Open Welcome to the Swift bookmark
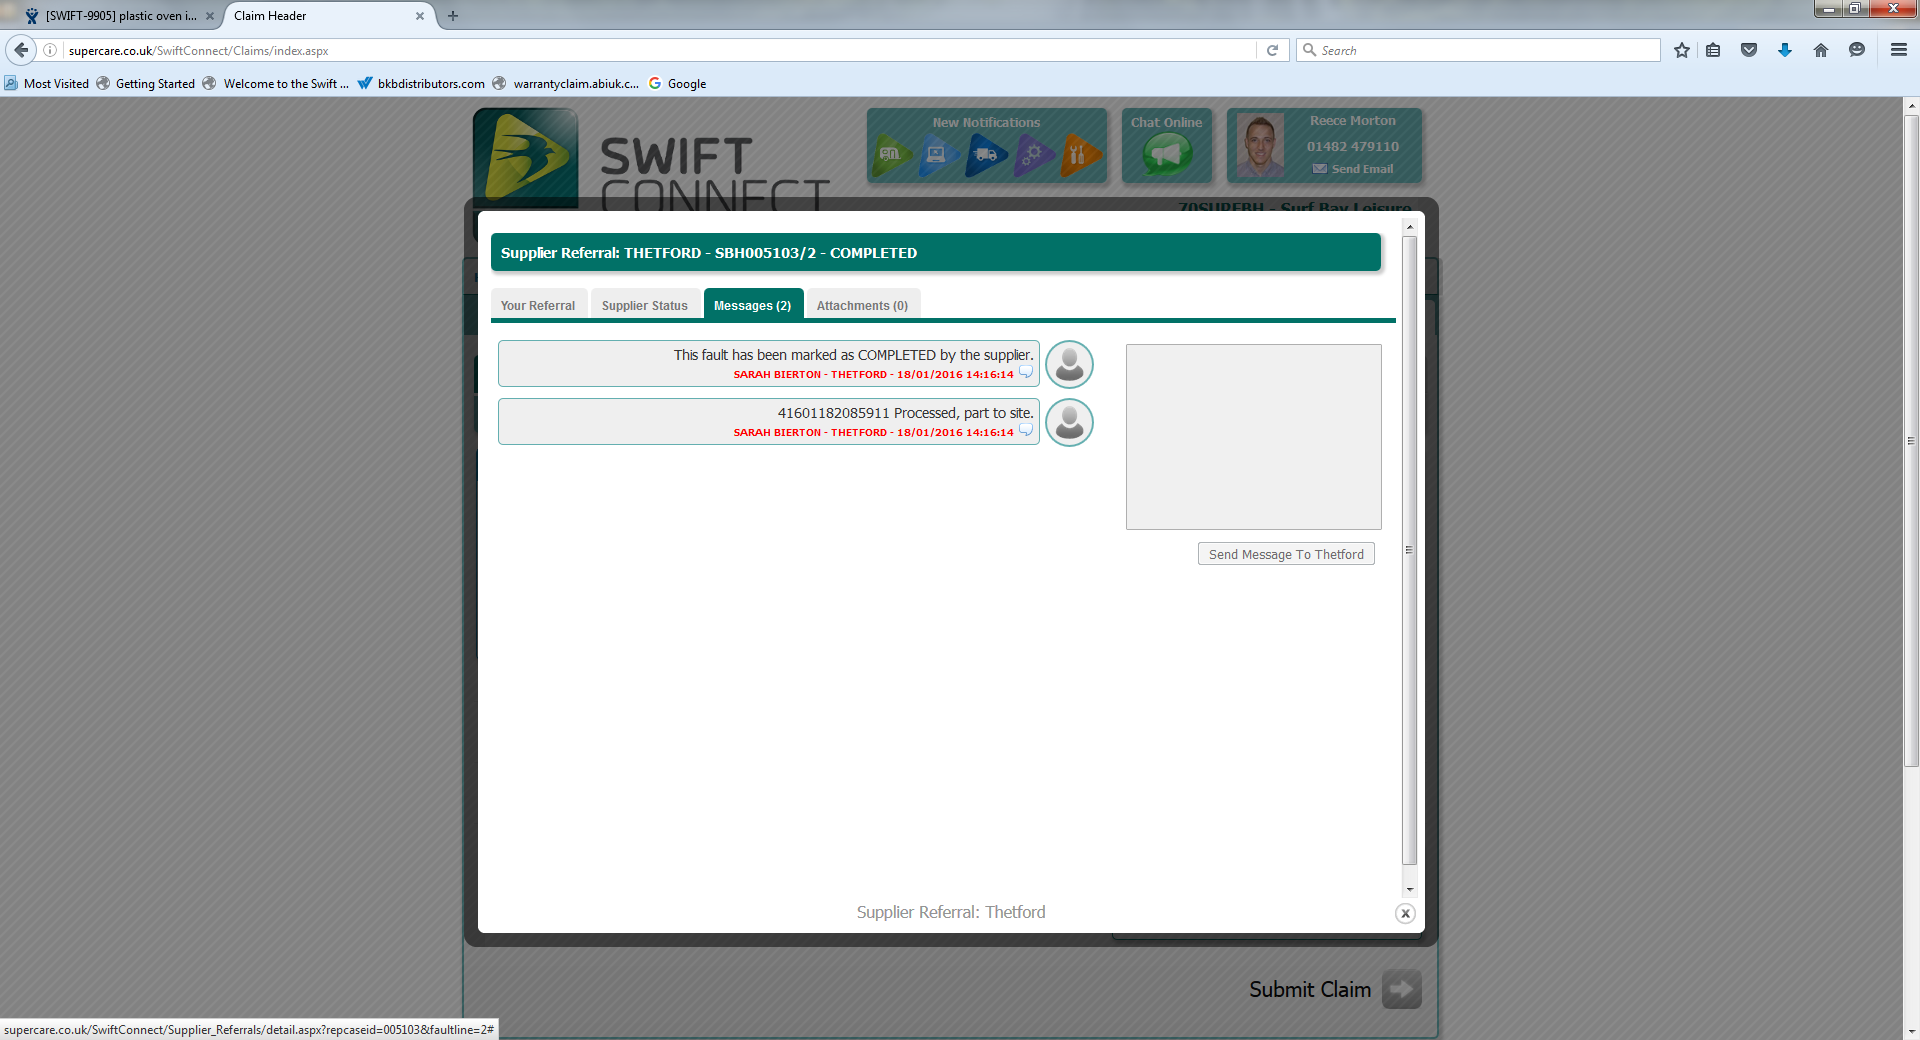This screenshot has width=1920, height=1040. 276,84
